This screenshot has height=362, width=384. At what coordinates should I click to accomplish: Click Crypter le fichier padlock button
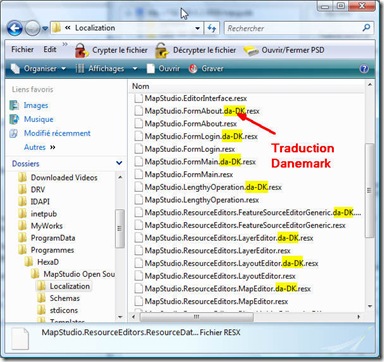click(111, 50)
